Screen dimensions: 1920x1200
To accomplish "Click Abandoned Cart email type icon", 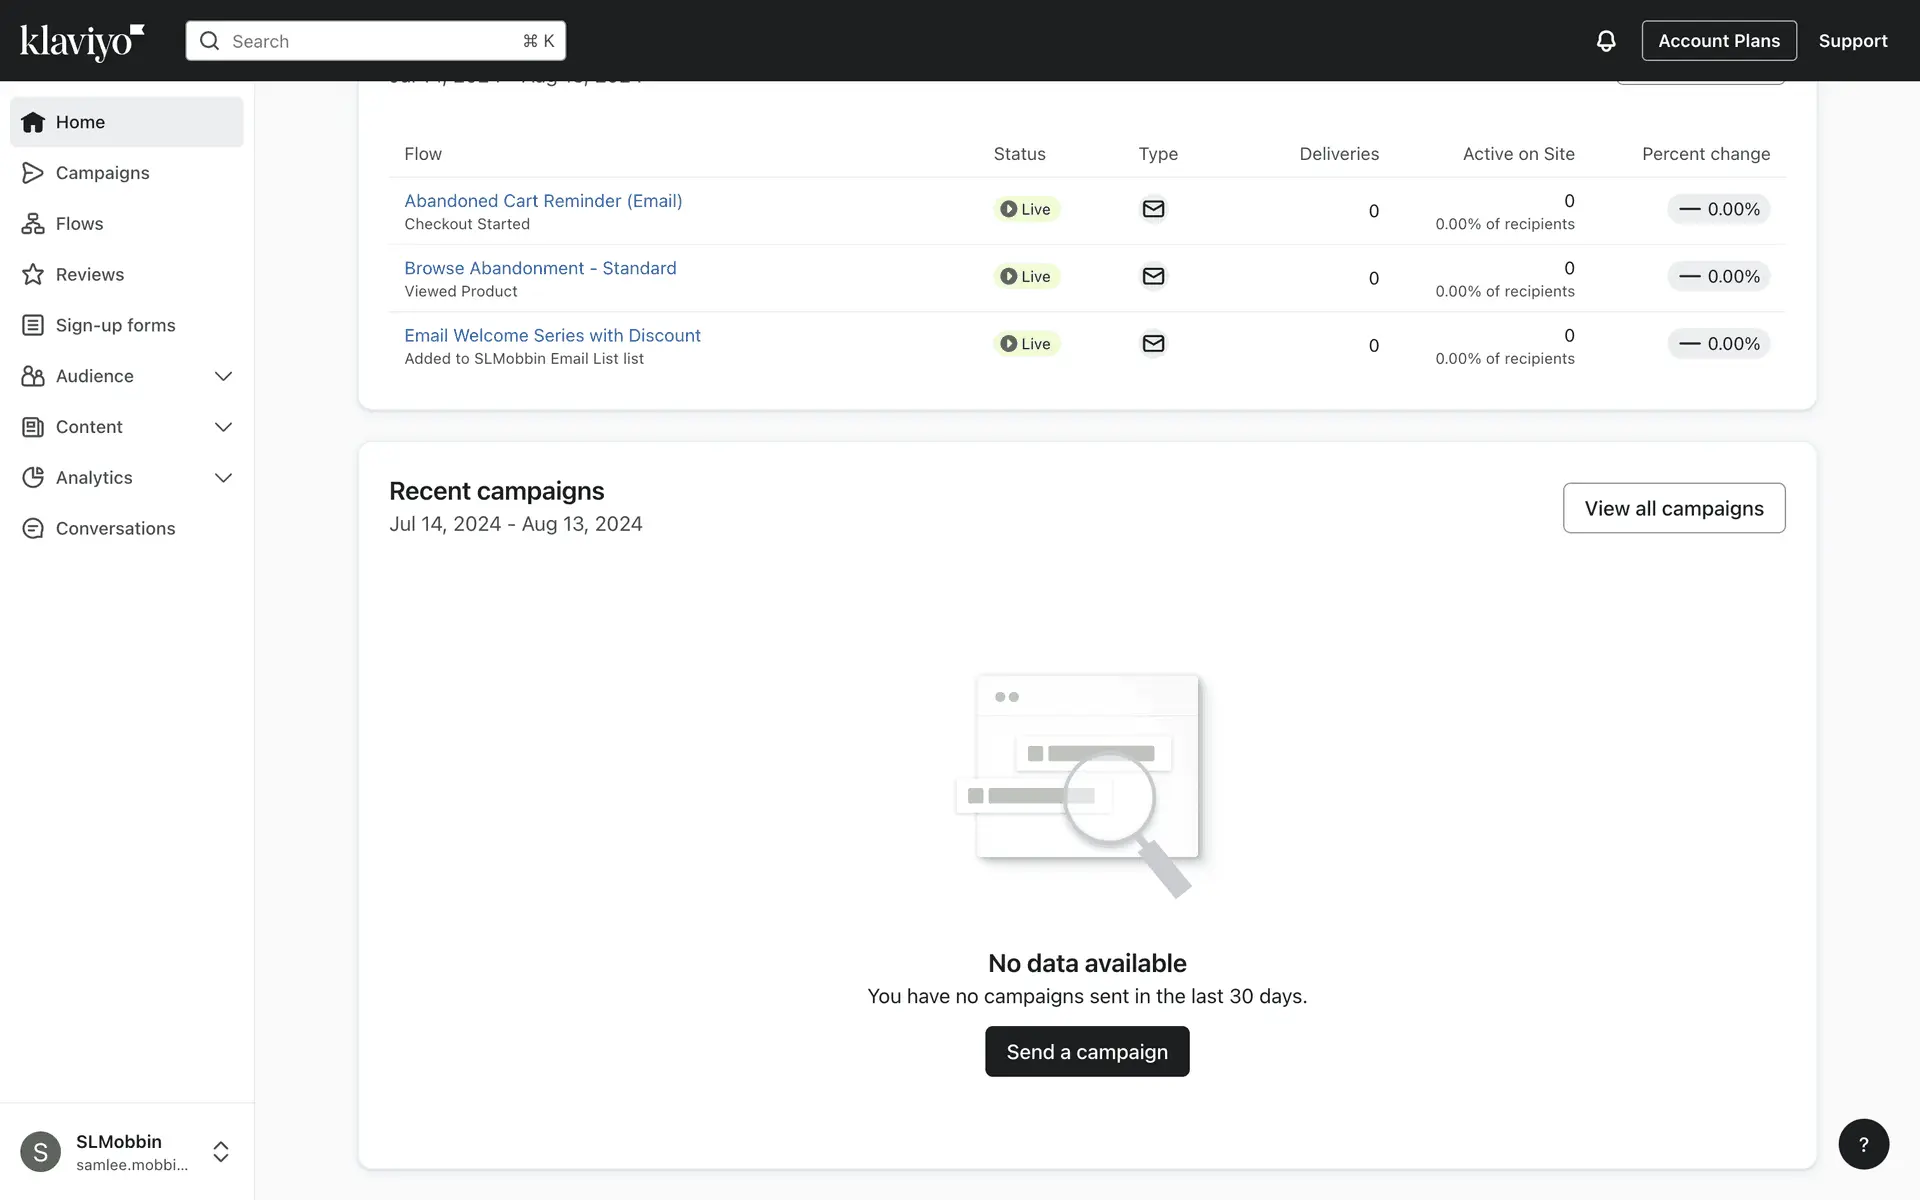I will (x=1153, y=209).
